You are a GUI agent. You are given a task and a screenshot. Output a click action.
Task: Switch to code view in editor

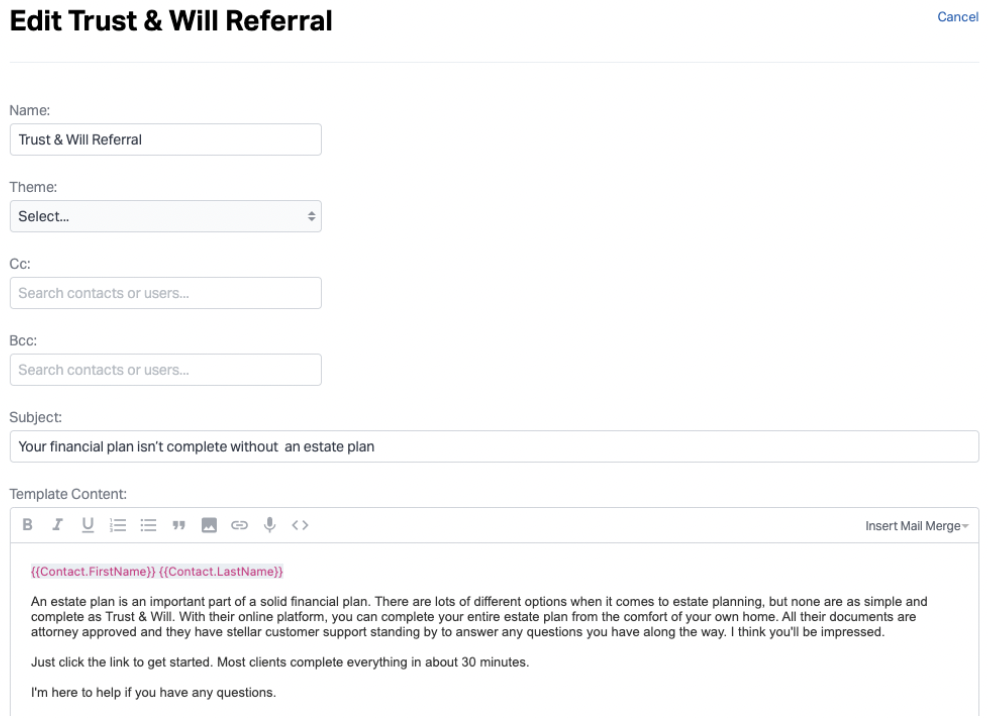point(300,525)
